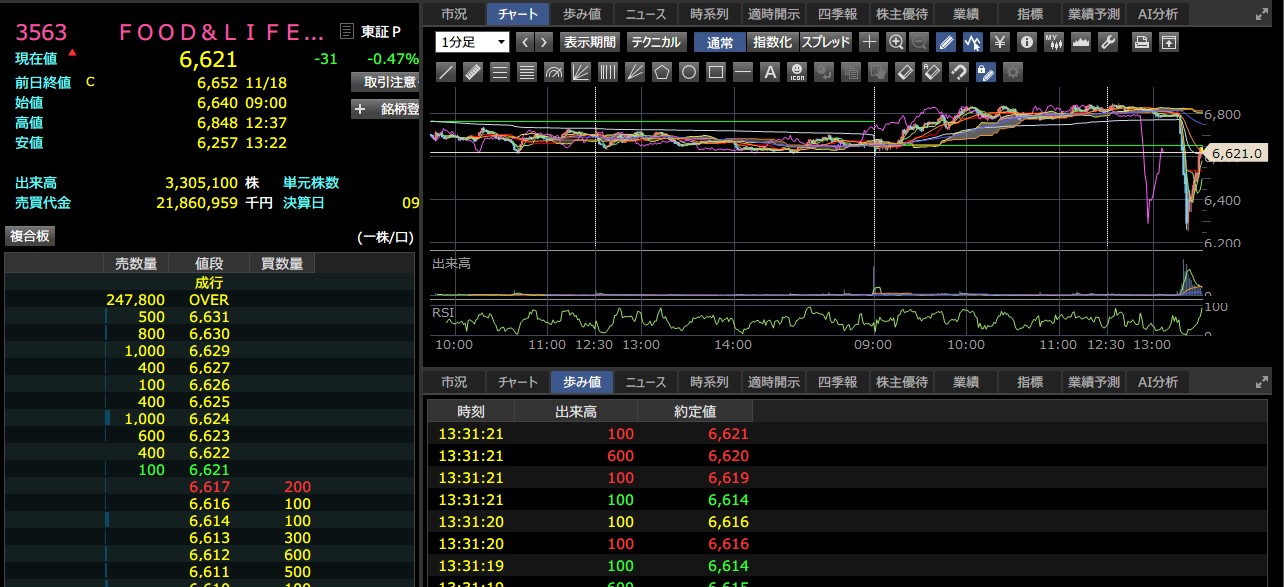Select the pentagon shape tool
Image resolution: width=1284 pixels, height=587 pixels.
(x=662, y=72)
